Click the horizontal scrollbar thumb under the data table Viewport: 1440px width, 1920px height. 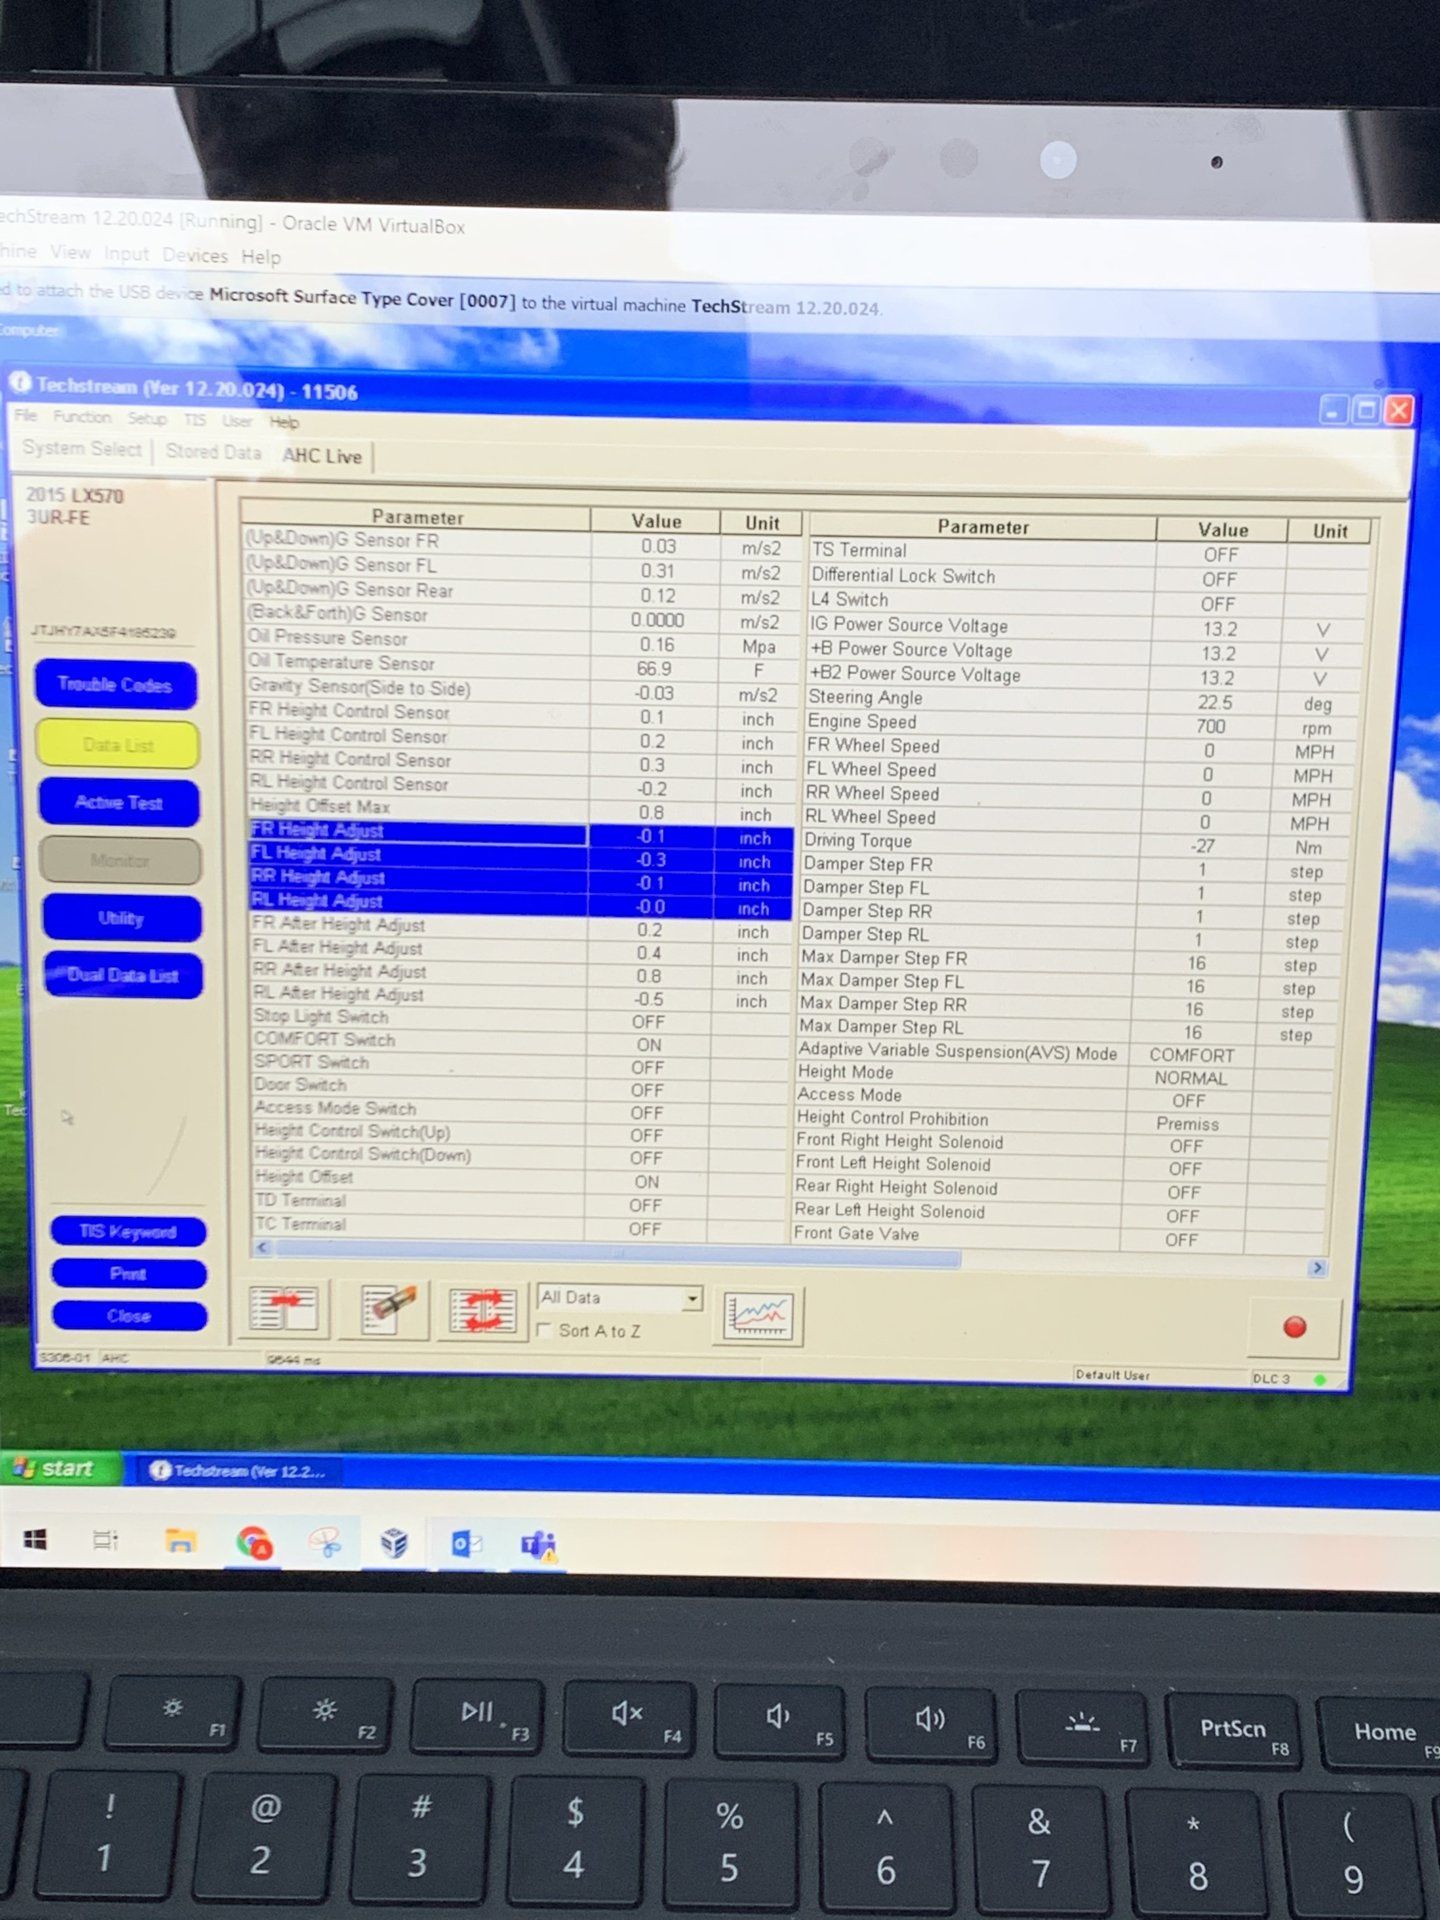coord(617,1254)
